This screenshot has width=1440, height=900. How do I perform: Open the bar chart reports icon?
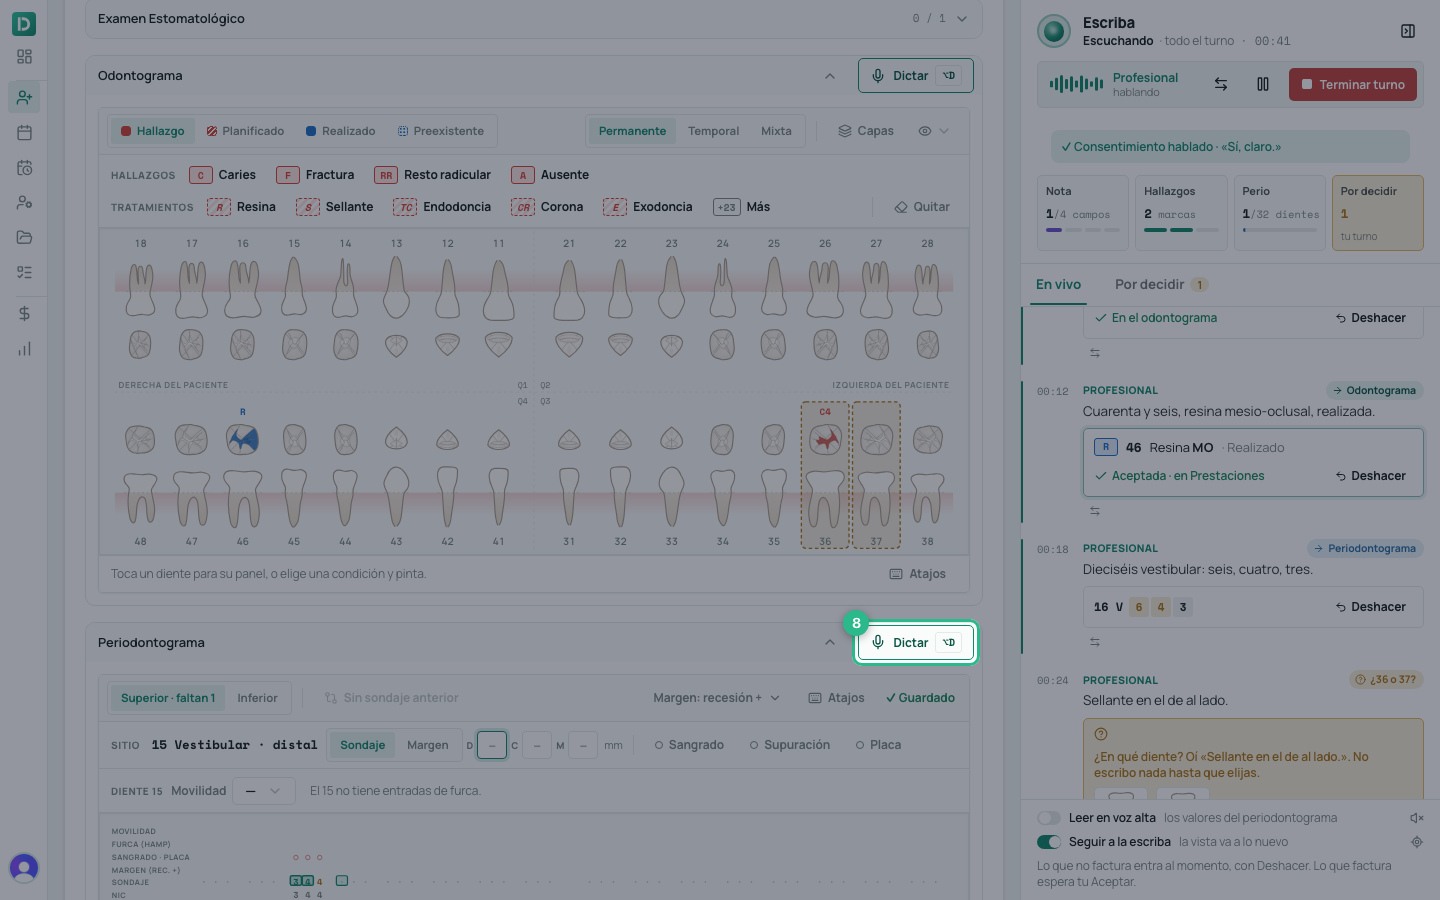[24, 349]
